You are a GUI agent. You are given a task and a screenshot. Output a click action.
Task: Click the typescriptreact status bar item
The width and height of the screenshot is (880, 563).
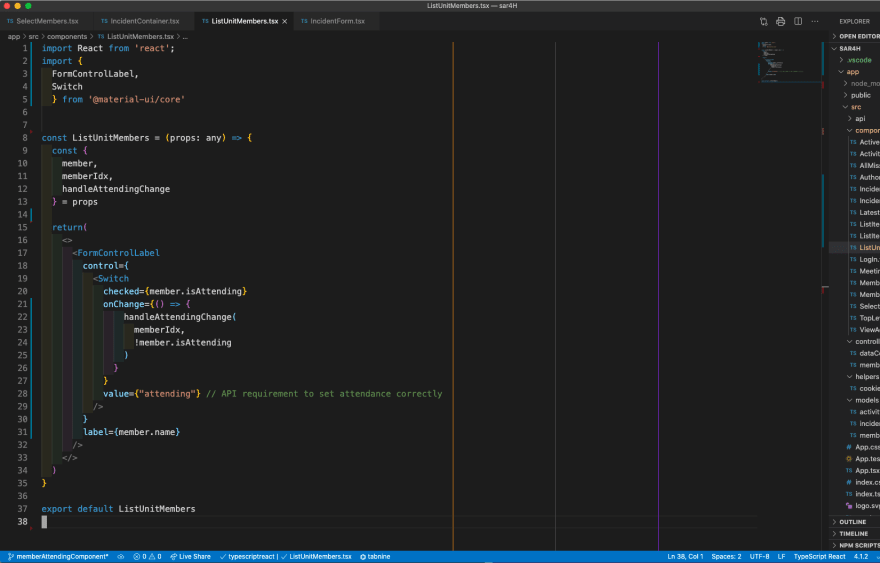[248, 556]
